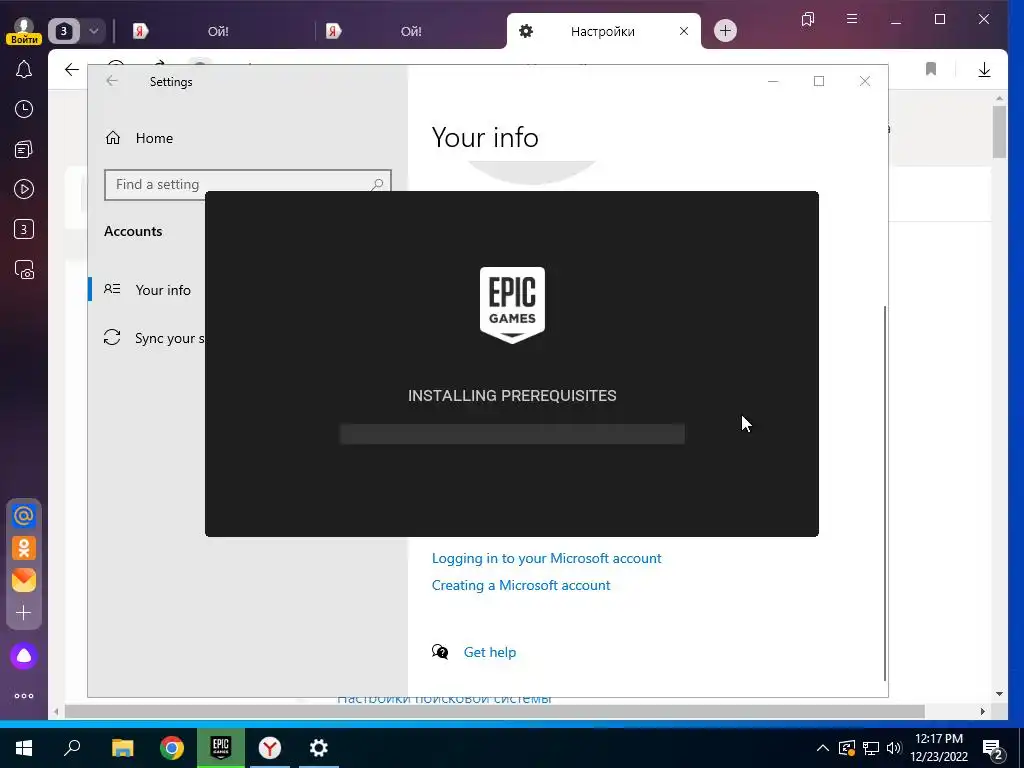1024x768 pixels.
Task: Click the Войти profile login icon
Action: click(24, 31)
